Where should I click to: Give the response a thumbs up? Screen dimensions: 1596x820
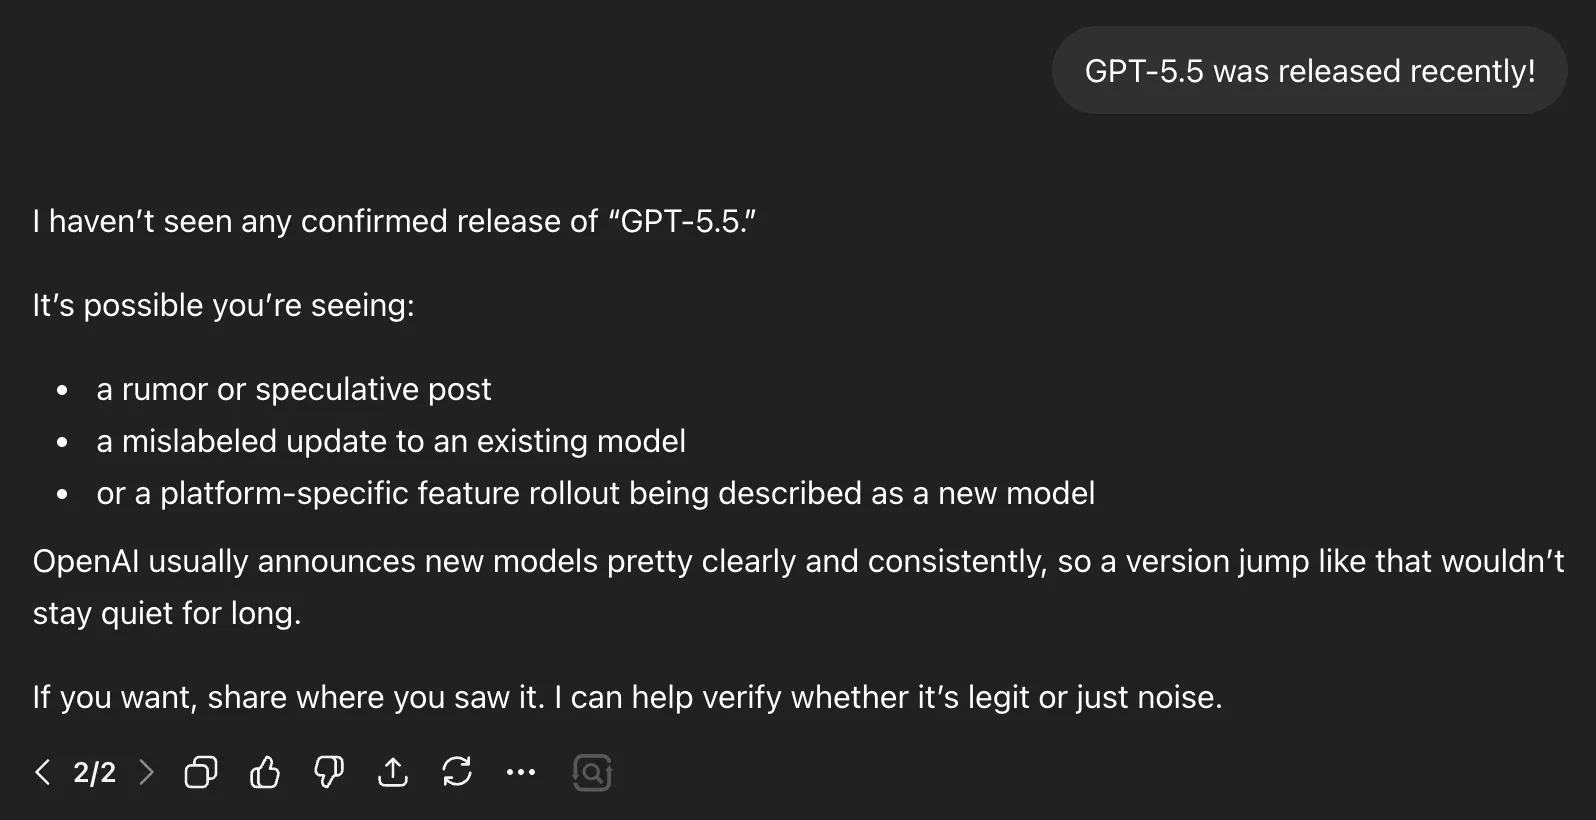coord(265,772)
